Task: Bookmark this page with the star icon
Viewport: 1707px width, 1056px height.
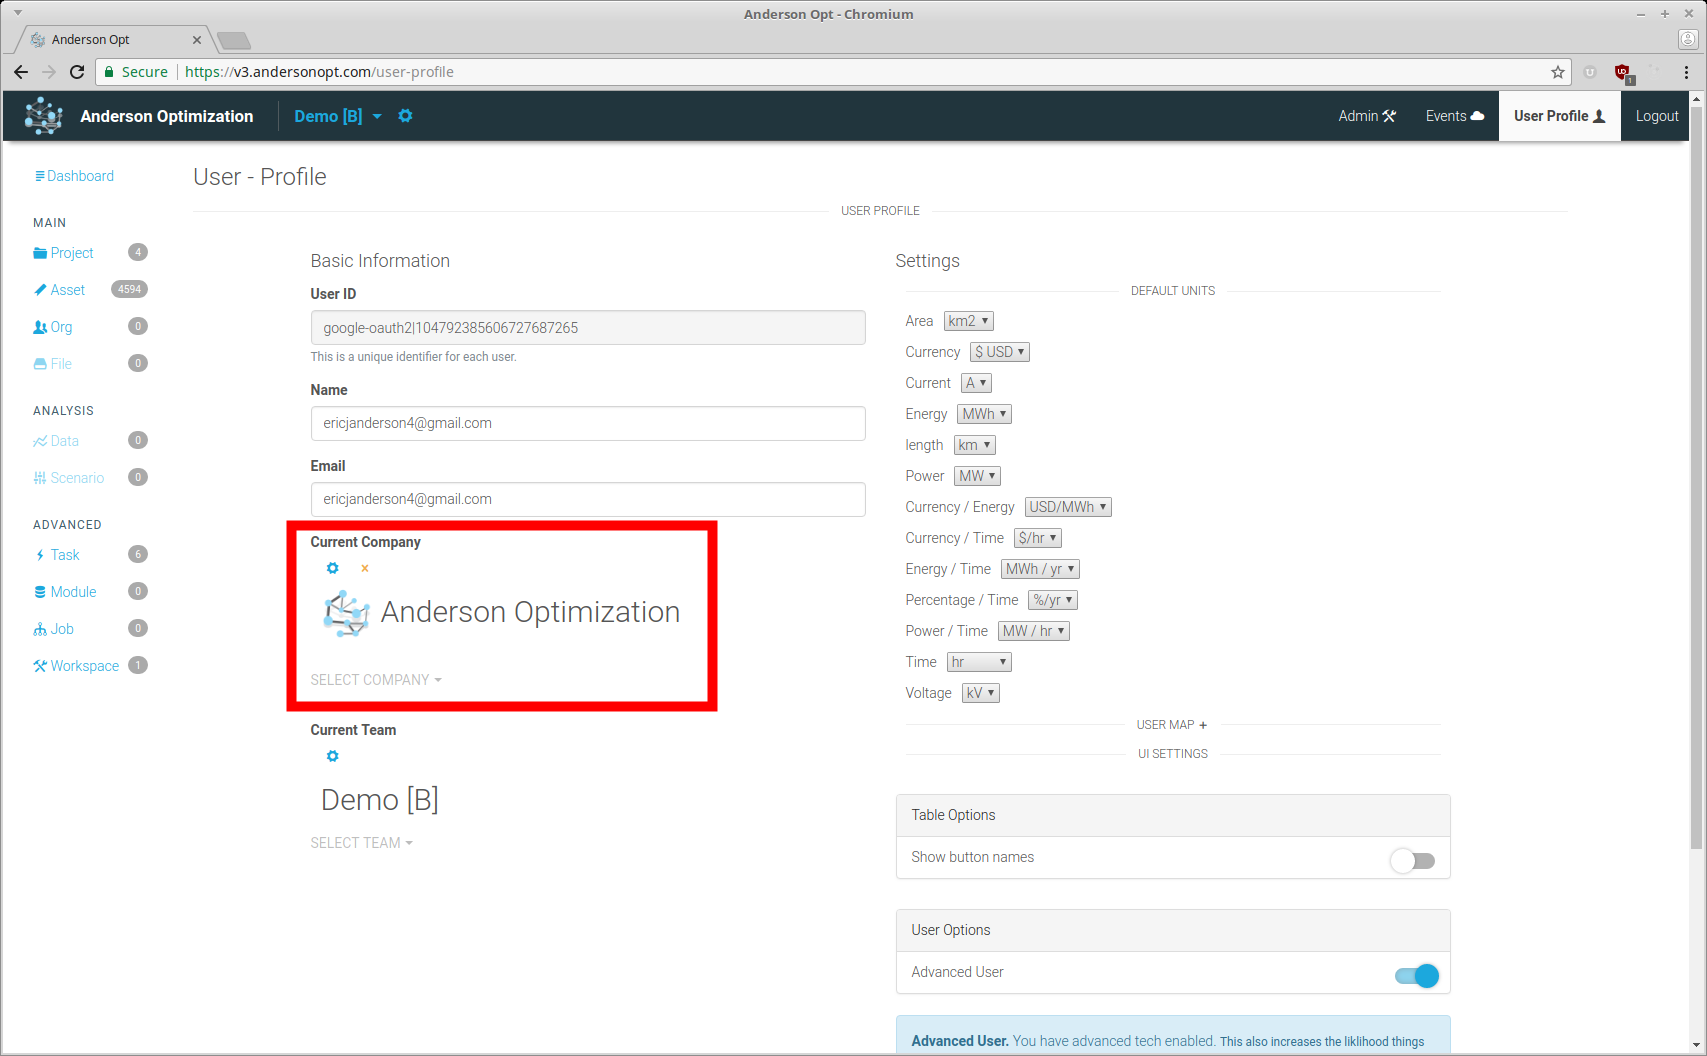Action: pos(1557,72)
